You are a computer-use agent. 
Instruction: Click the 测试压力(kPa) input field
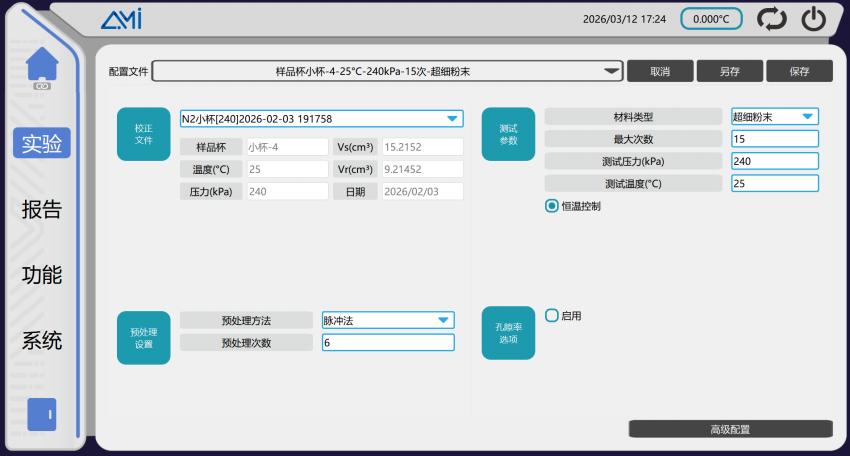[775, 161]
